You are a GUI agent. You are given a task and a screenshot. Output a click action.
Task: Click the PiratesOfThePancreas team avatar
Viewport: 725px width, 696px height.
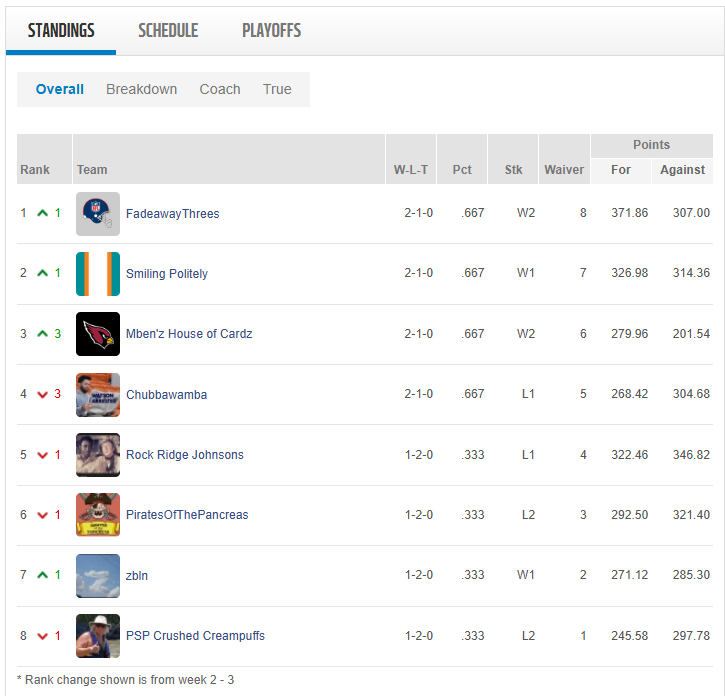pyautogui.click(x=98, y=515)
